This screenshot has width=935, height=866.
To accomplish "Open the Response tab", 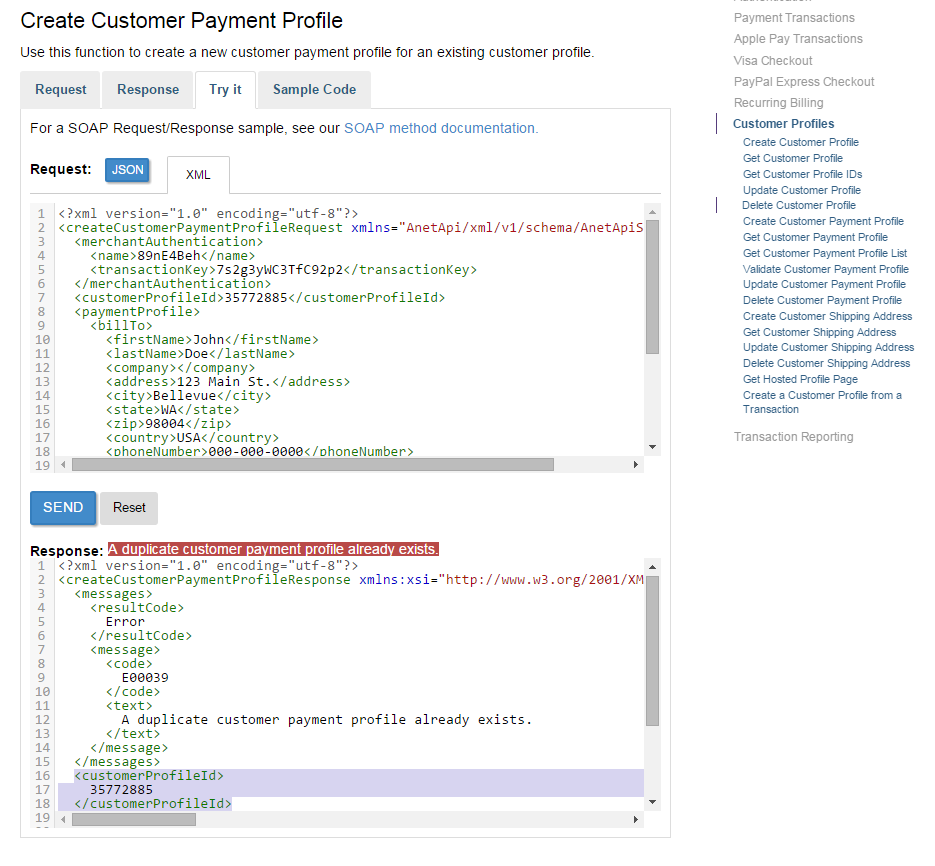I will pos(148,90).
